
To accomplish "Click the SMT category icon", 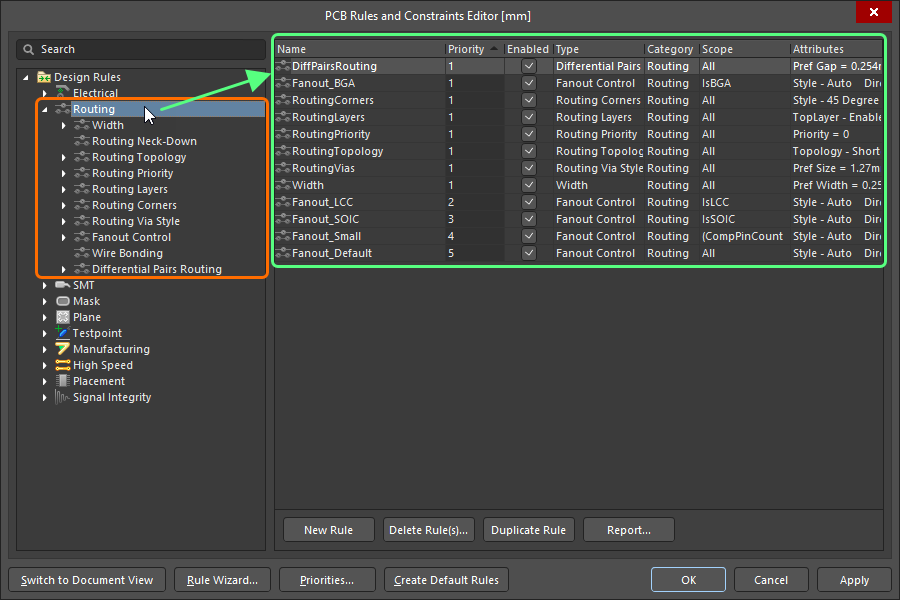I will [63, 285].
